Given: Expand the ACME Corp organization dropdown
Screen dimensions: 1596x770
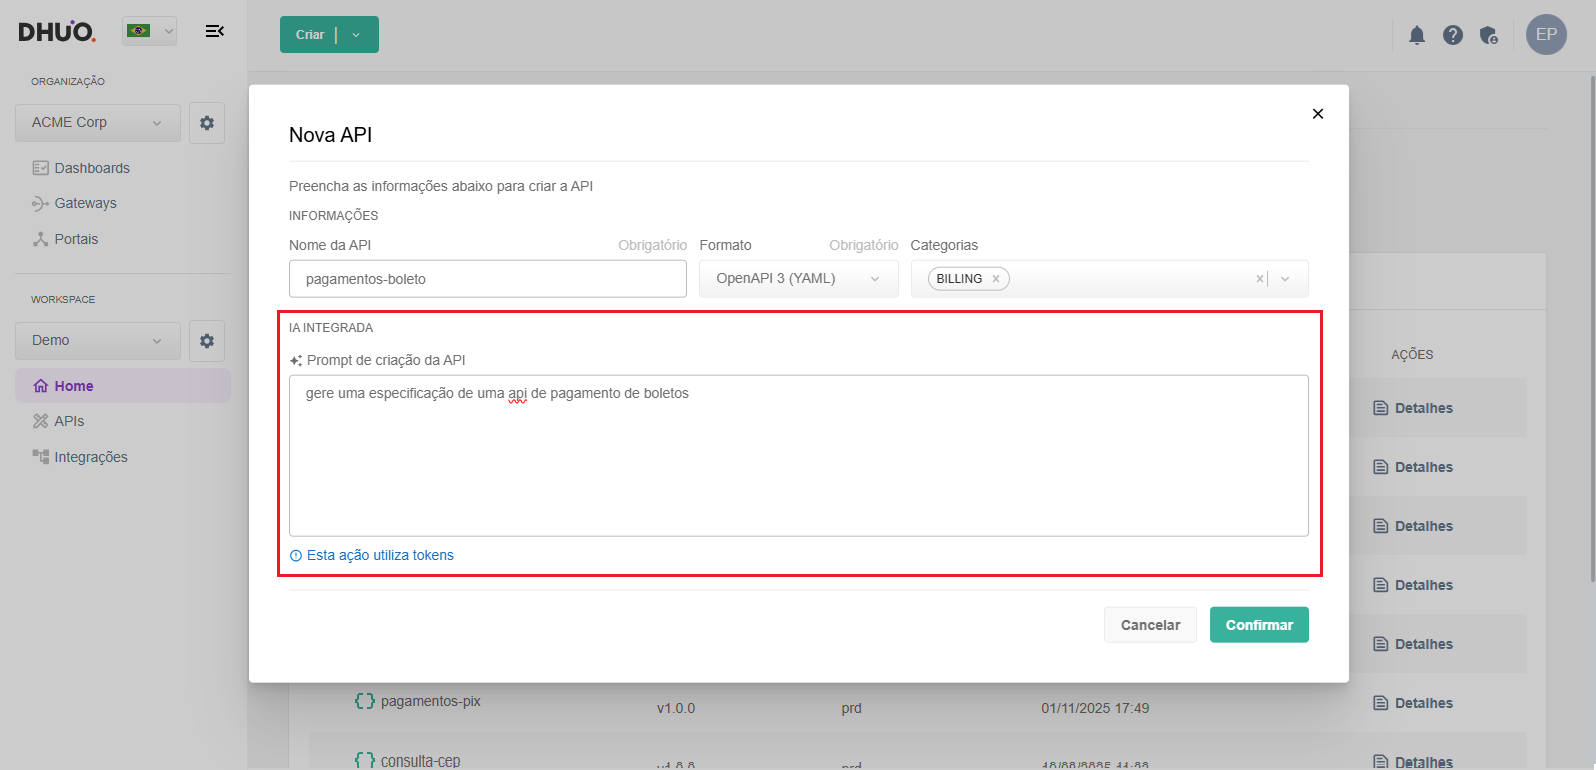Looking at the screenshot, I should (97, 123).
